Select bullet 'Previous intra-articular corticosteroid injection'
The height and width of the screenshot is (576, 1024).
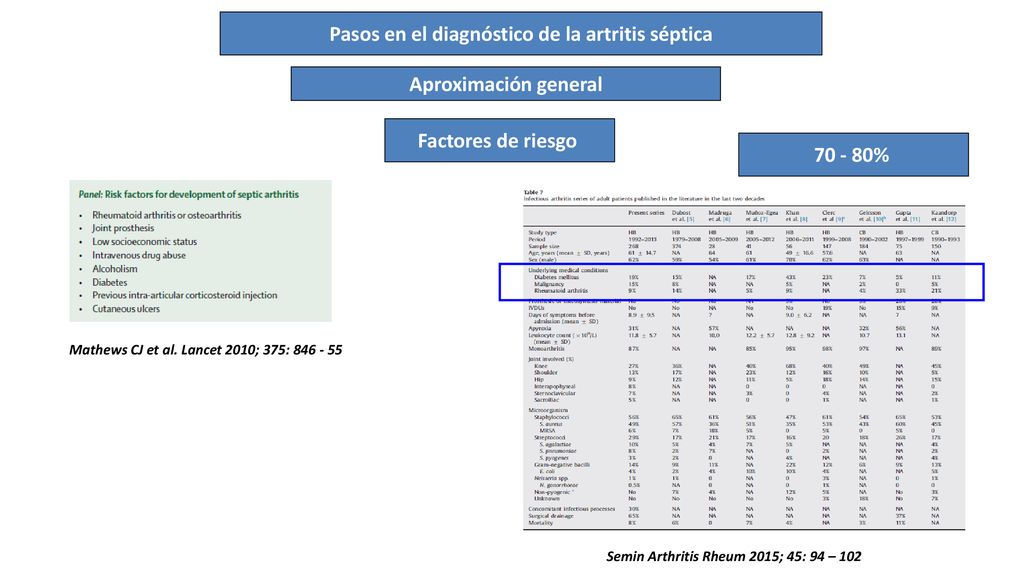click(184, 295)
